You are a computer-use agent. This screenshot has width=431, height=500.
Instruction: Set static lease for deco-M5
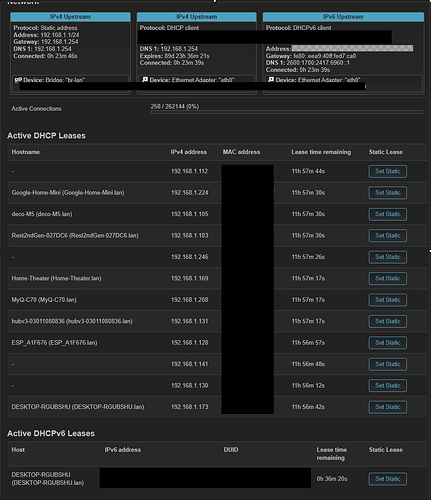(x=388, y=214)
